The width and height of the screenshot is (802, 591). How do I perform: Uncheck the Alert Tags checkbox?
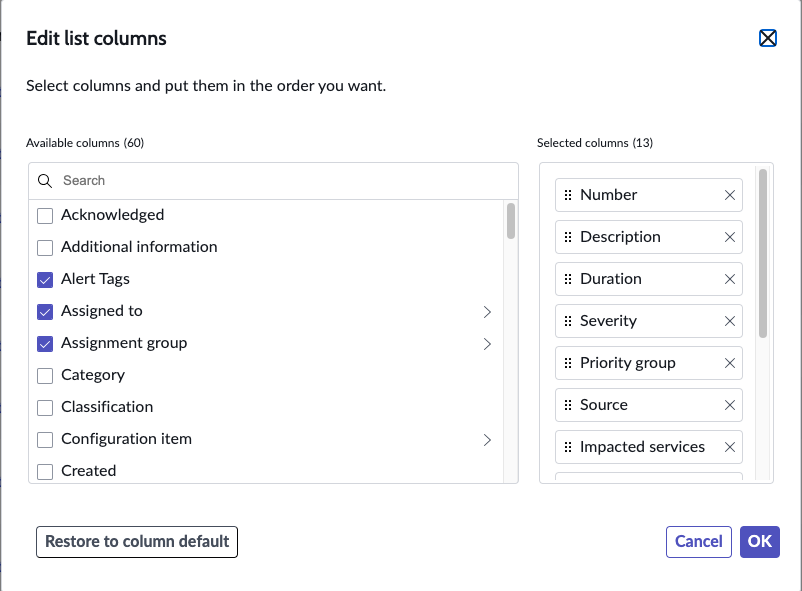click(x=45, y=280)
